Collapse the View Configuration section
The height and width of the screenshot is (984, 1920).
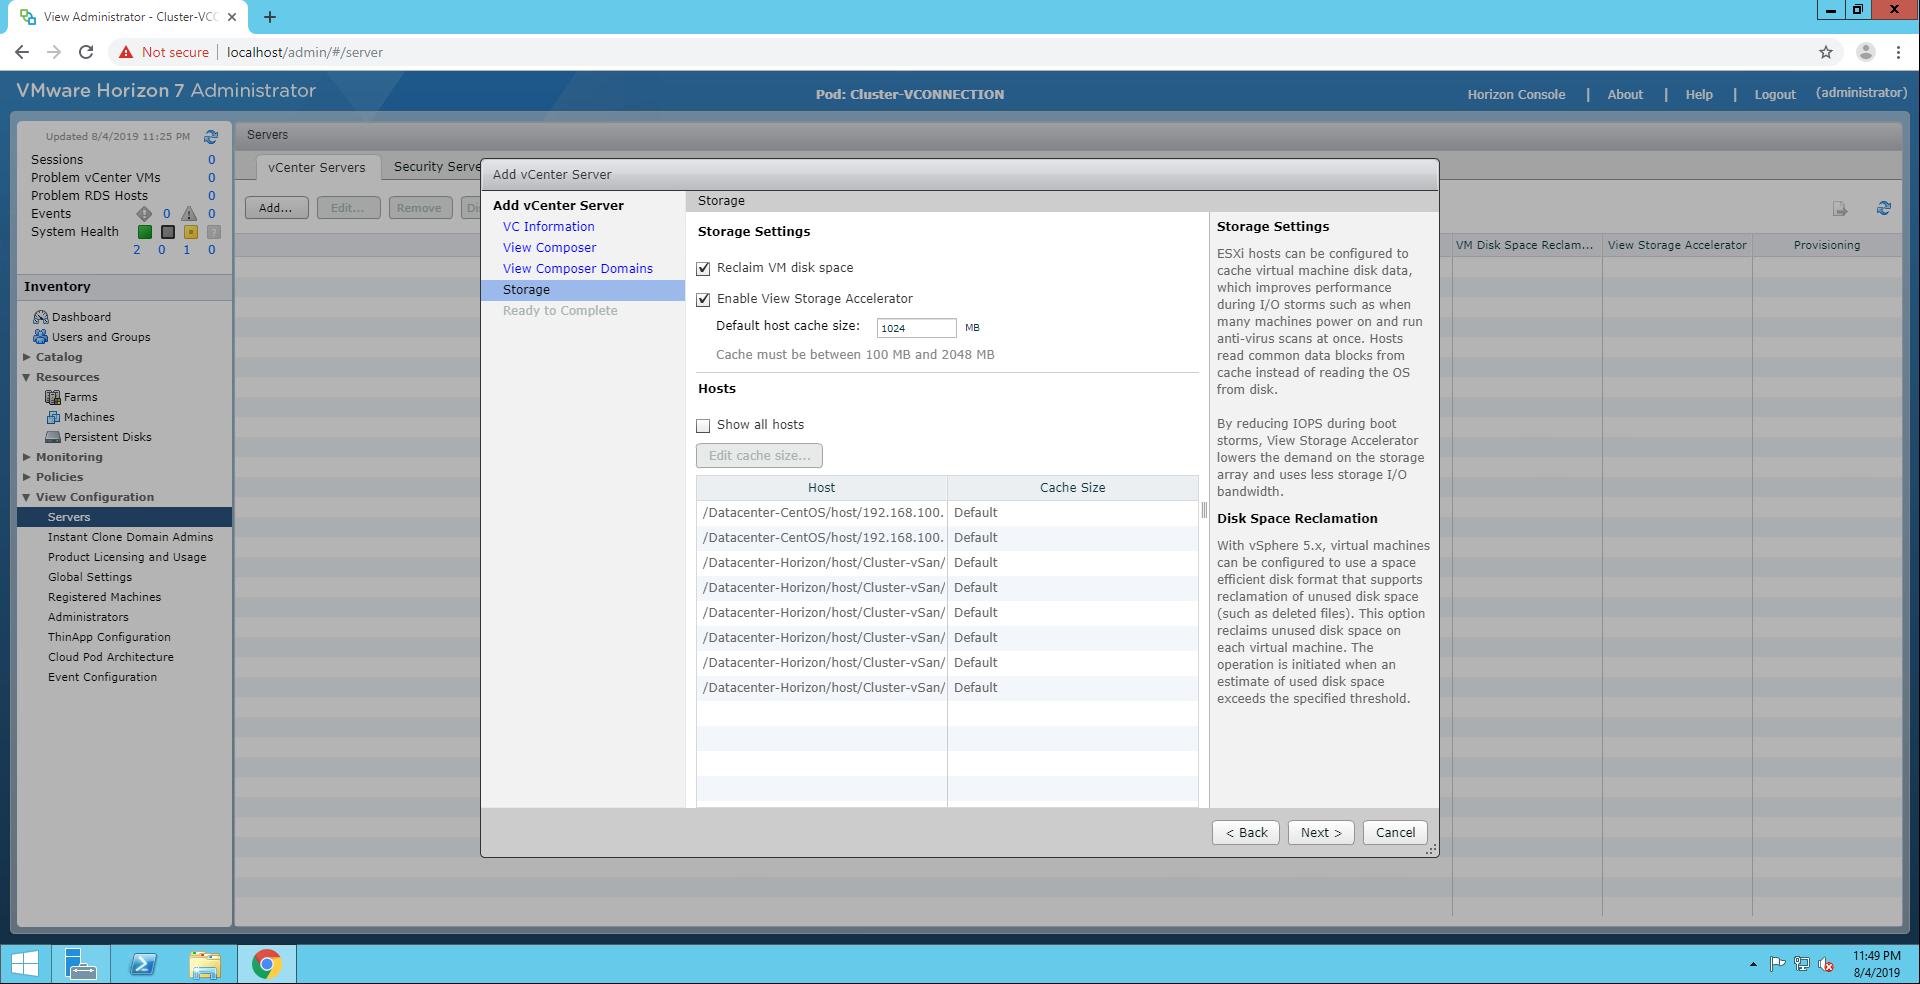[x=27, y=497]
